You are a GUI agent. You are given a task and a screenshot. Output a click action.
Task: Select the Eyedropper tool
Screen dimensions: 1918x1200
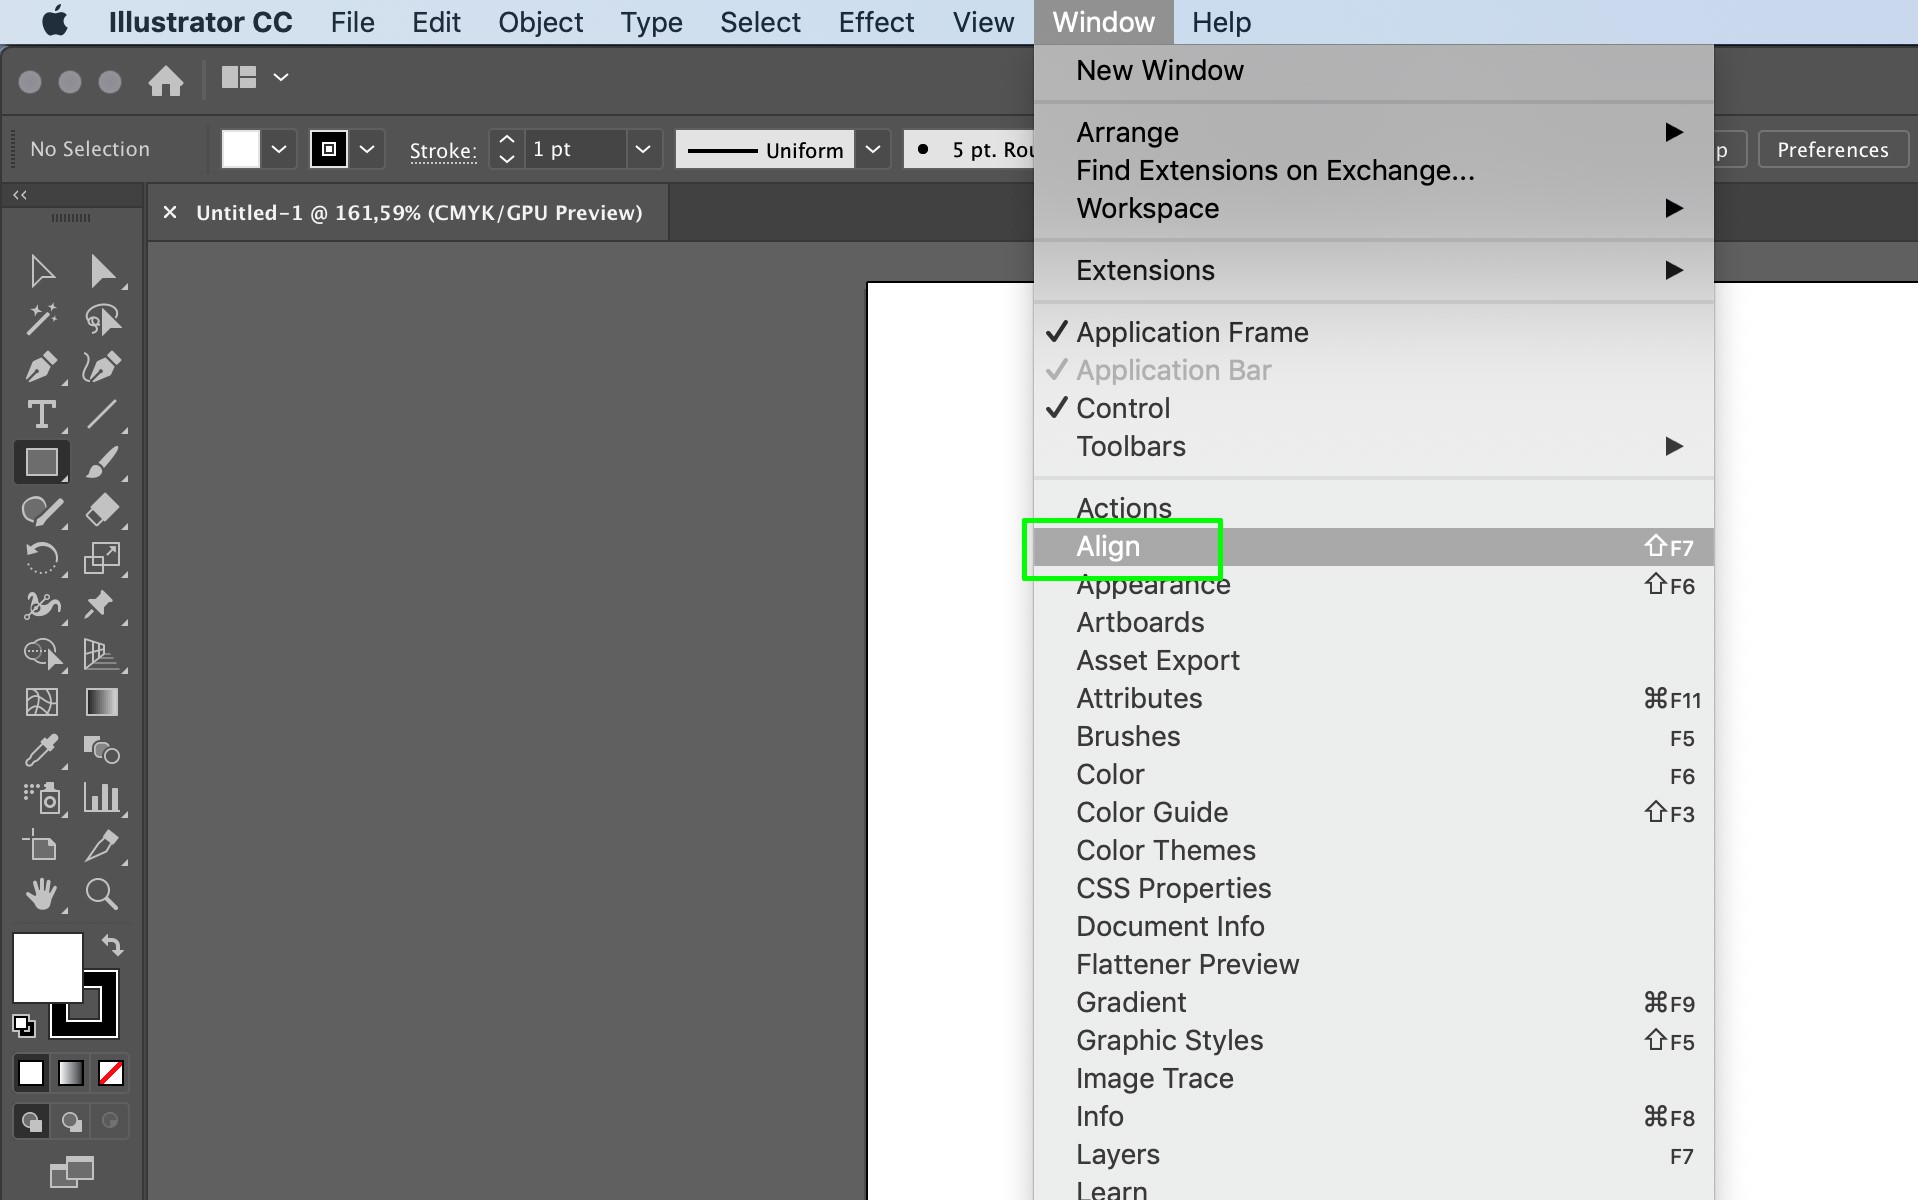coord(41,750)
